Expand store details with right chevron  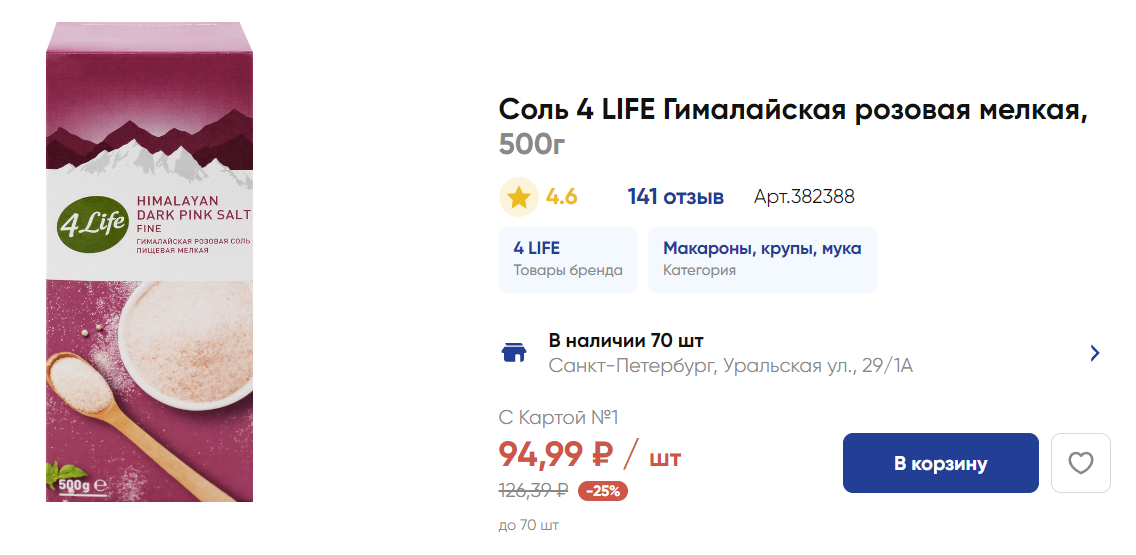[x=1095, y=353]
